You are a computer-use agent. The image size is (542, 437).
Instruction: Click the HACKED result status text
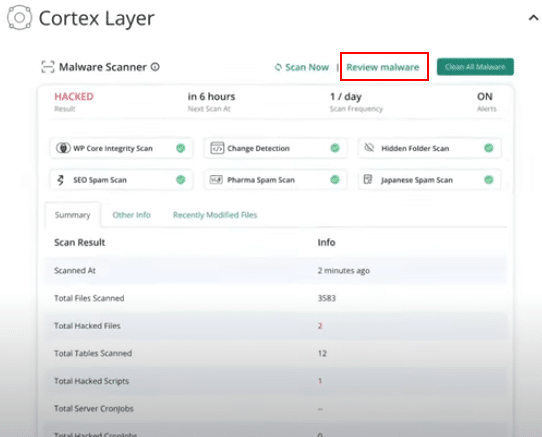pos(74,96)
